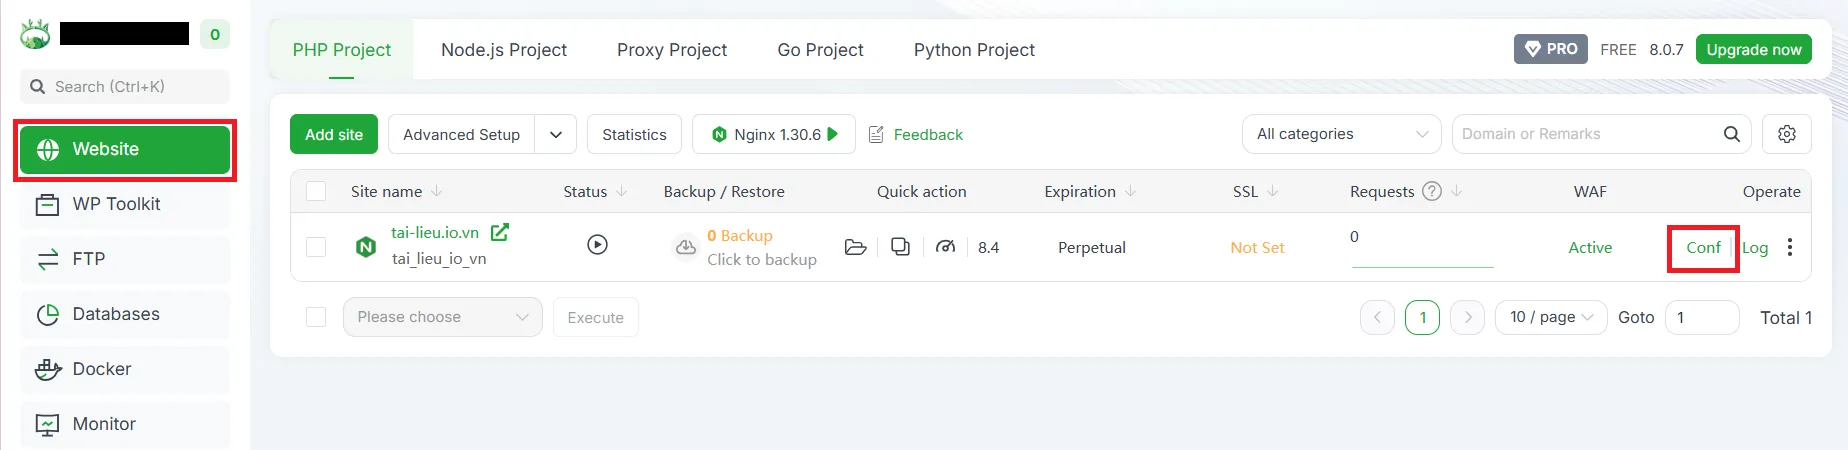Focus the sidebar Search (Ctrl+K) field
Viewport: 1848px width, 450px height.
point(125,86)
